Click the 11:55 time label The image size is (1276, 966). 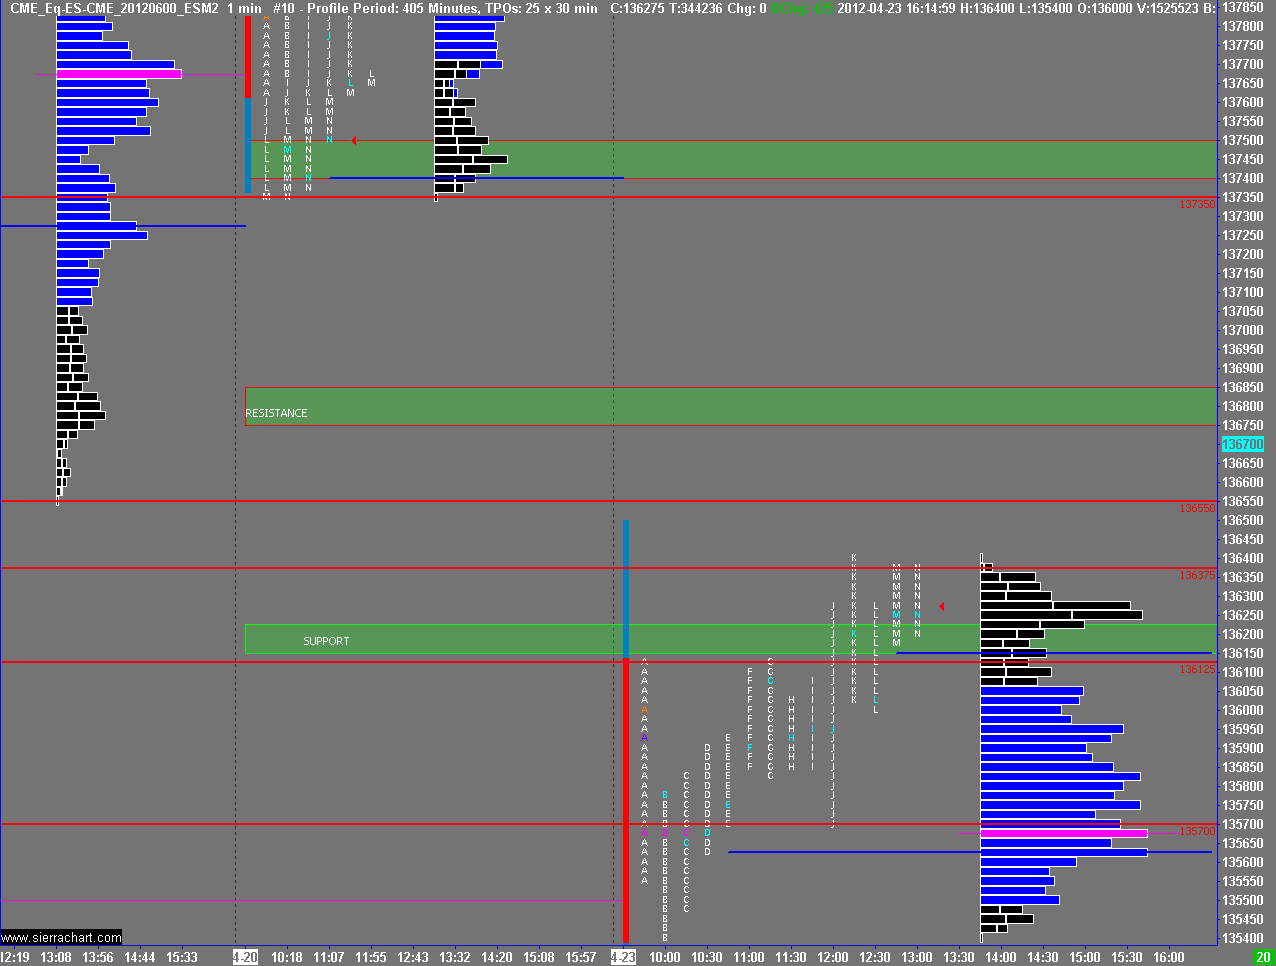point(371,957)
